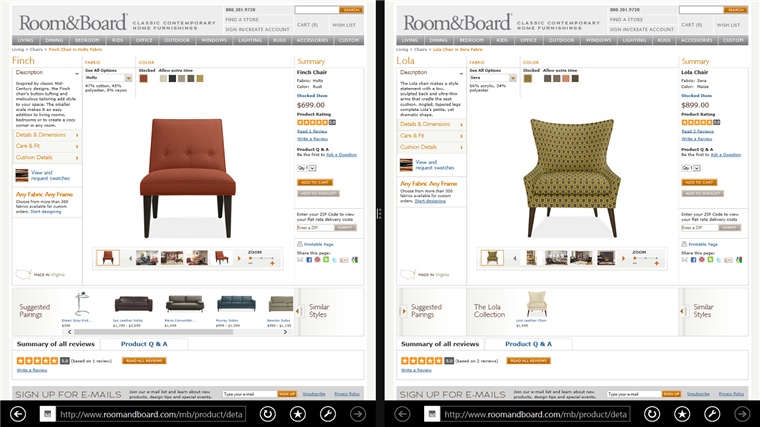Go back in the left browser pane
Image resolution: width=760 pixels, height=427 pixels.
pos(18,414)
